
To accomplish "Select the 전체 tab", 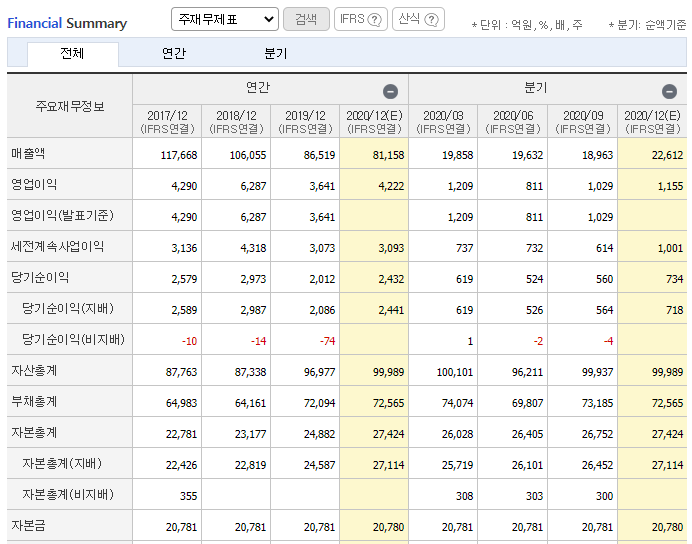I will click(x=72, y=54).
